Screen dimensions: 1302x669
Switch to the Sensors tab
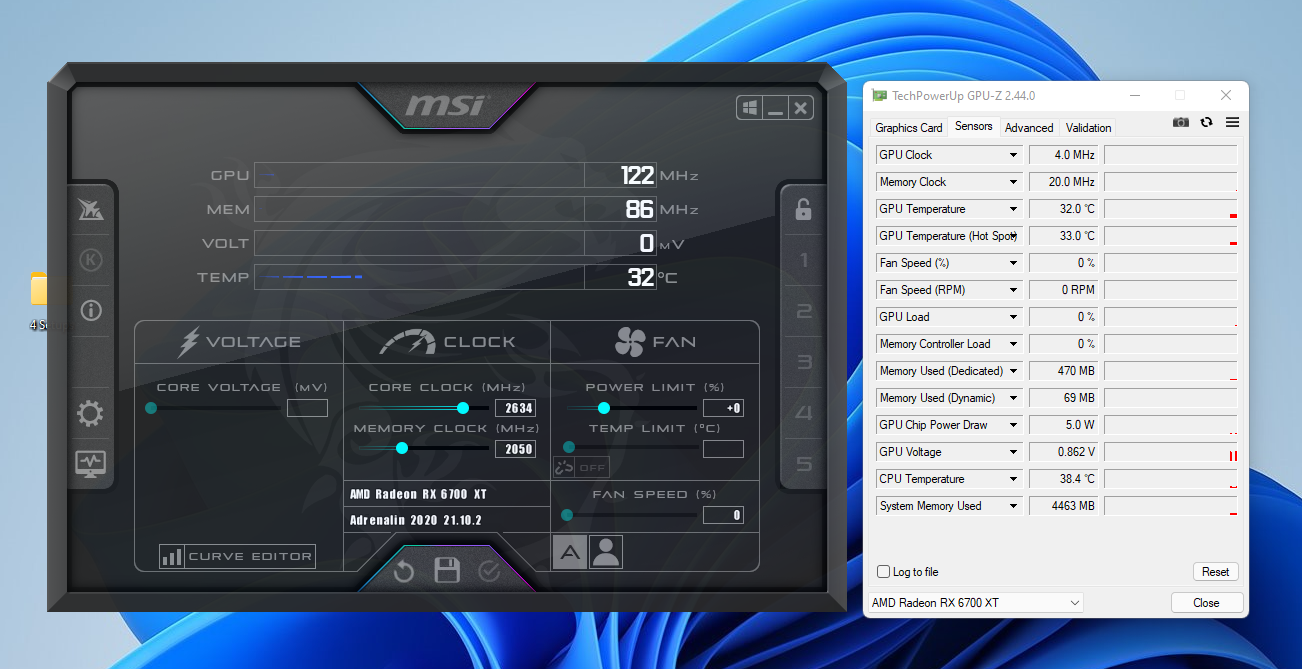pos(973,126)
